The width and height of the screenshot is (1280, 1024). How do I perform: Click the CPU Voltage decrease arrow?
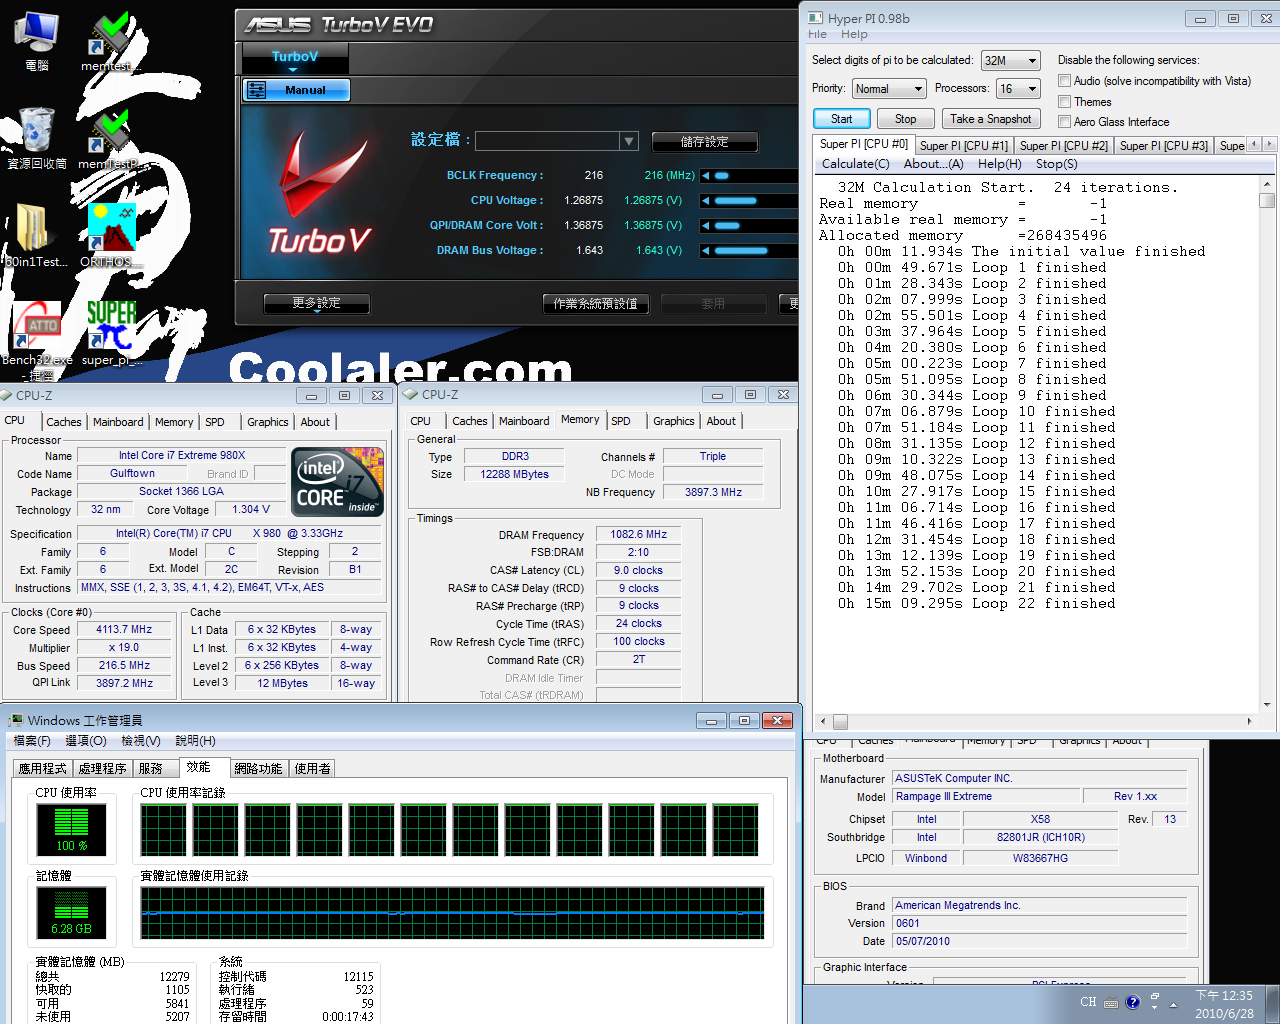click(x=705, y=200)
